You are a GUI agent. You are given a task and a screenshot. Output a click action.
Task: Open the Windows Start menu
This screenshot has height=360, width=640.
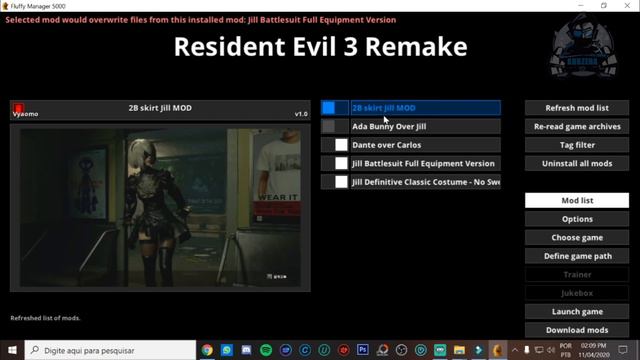(12, 350)
